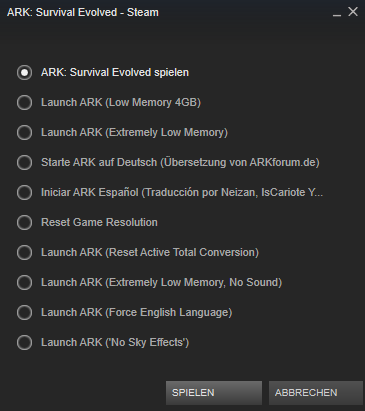Select Launch ARK (Extremely Low Memory) radio
Screen dimensions: 365x411
[25, 133]
